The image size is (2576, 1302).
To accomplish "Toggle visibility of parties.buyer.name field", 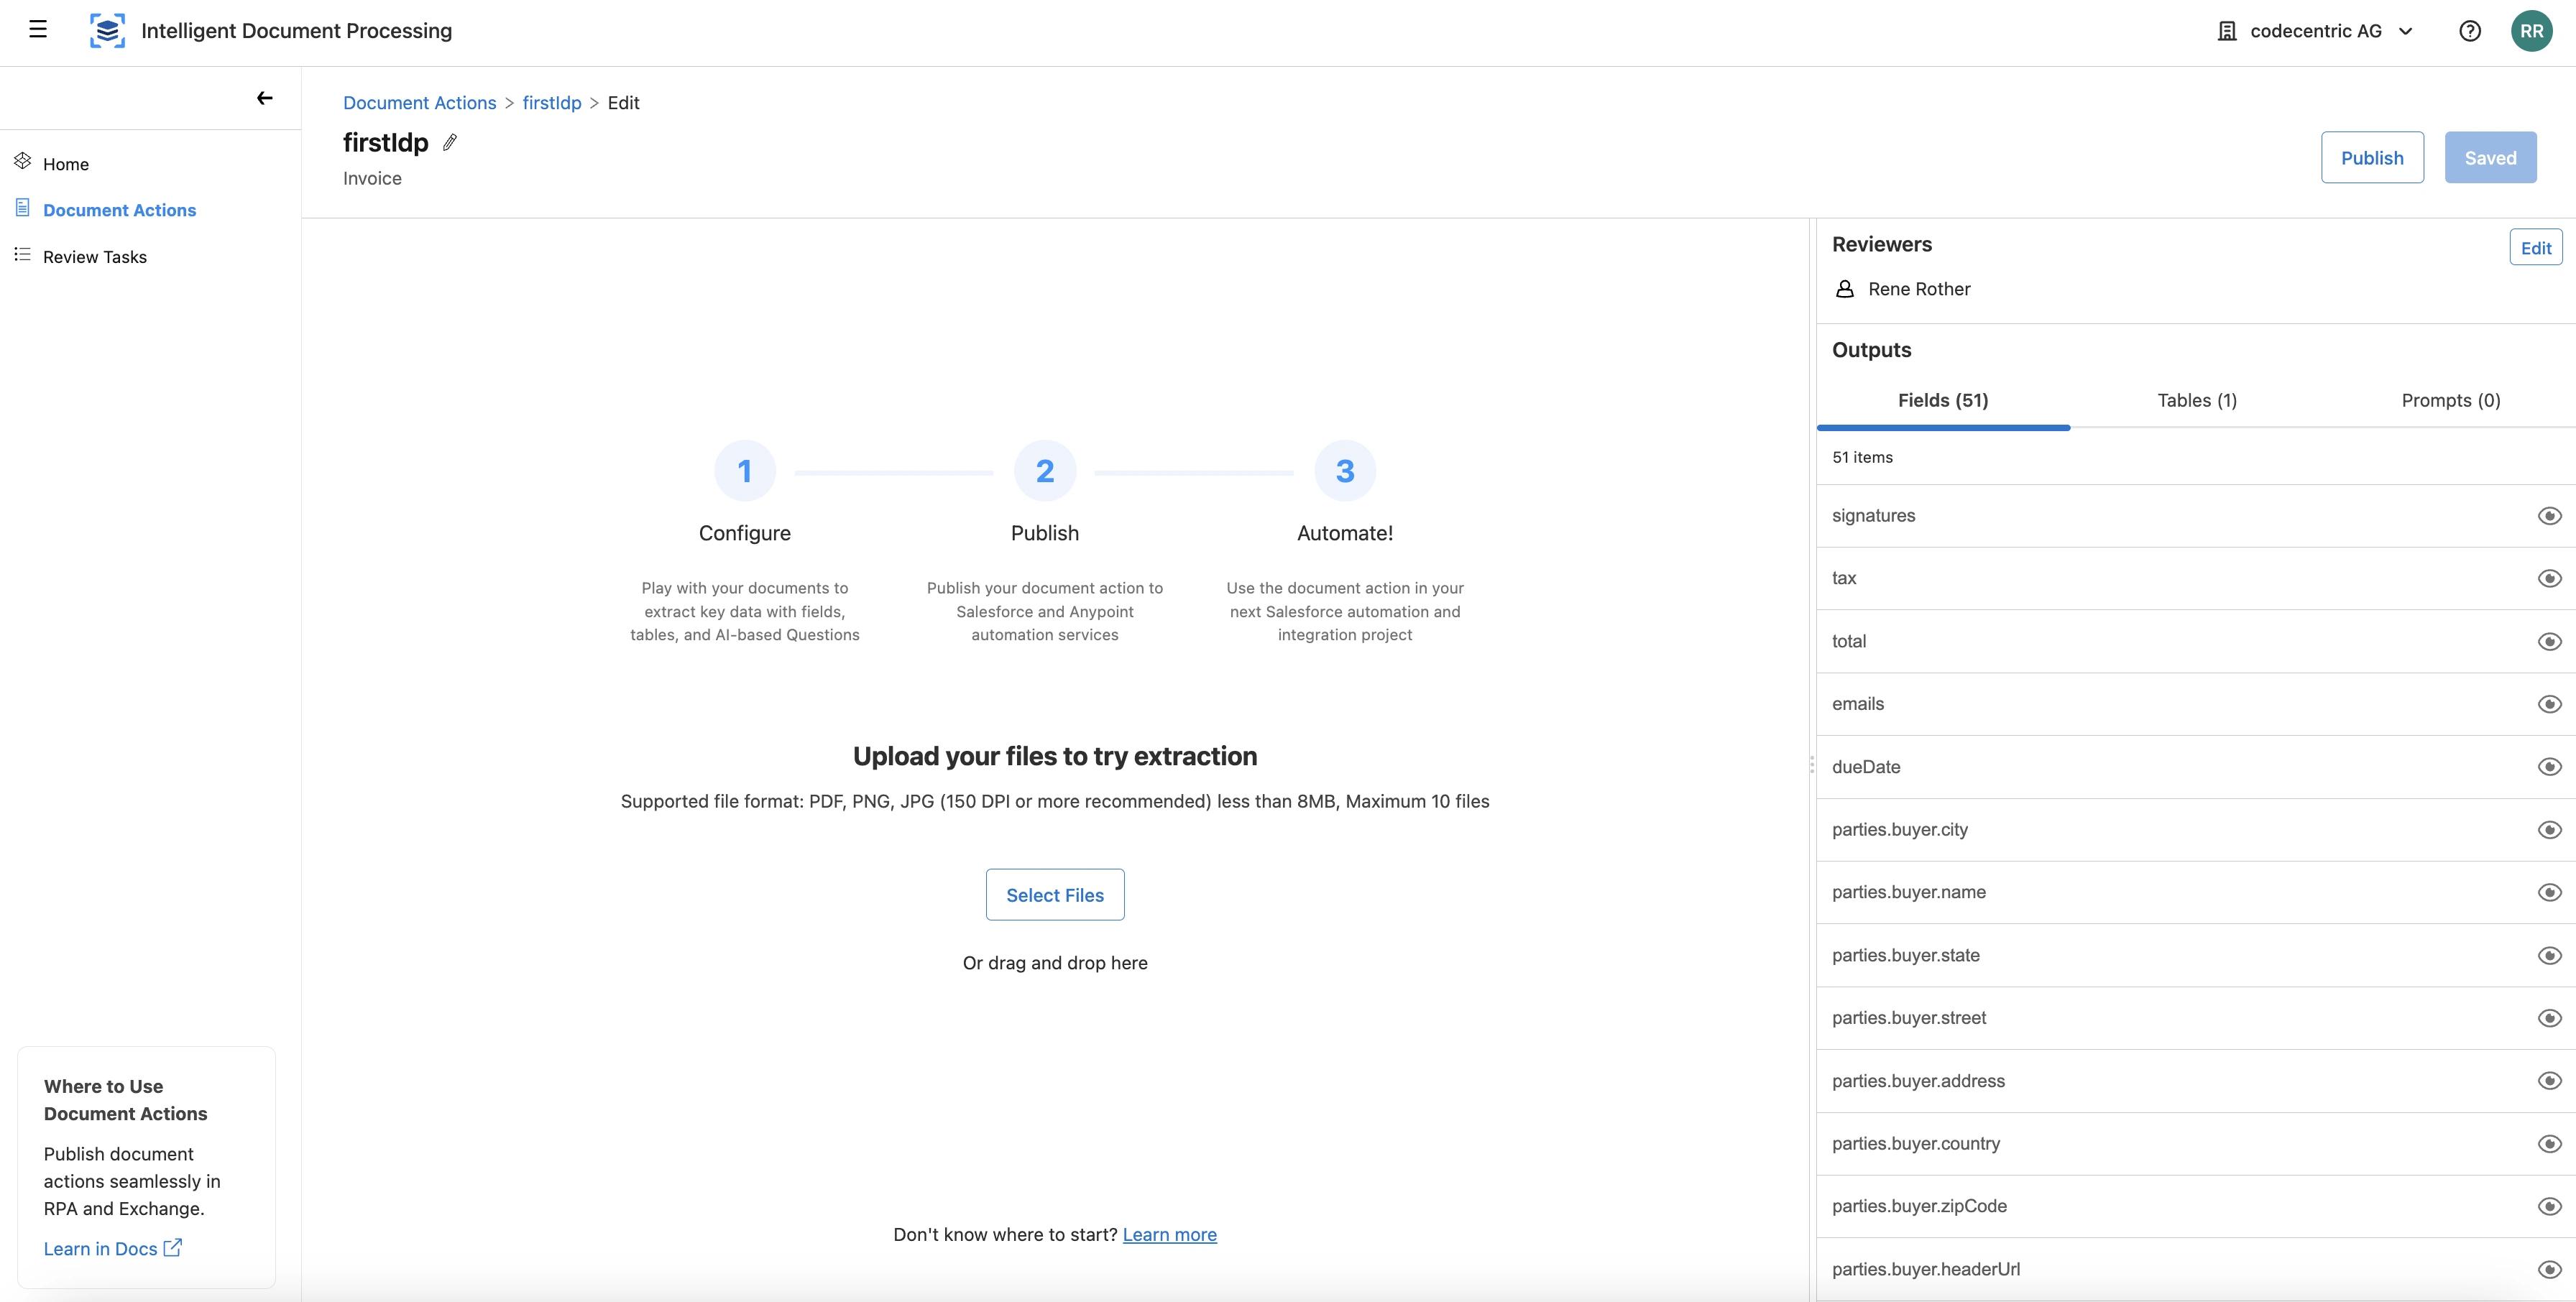I will click(x=2549, y=892).
